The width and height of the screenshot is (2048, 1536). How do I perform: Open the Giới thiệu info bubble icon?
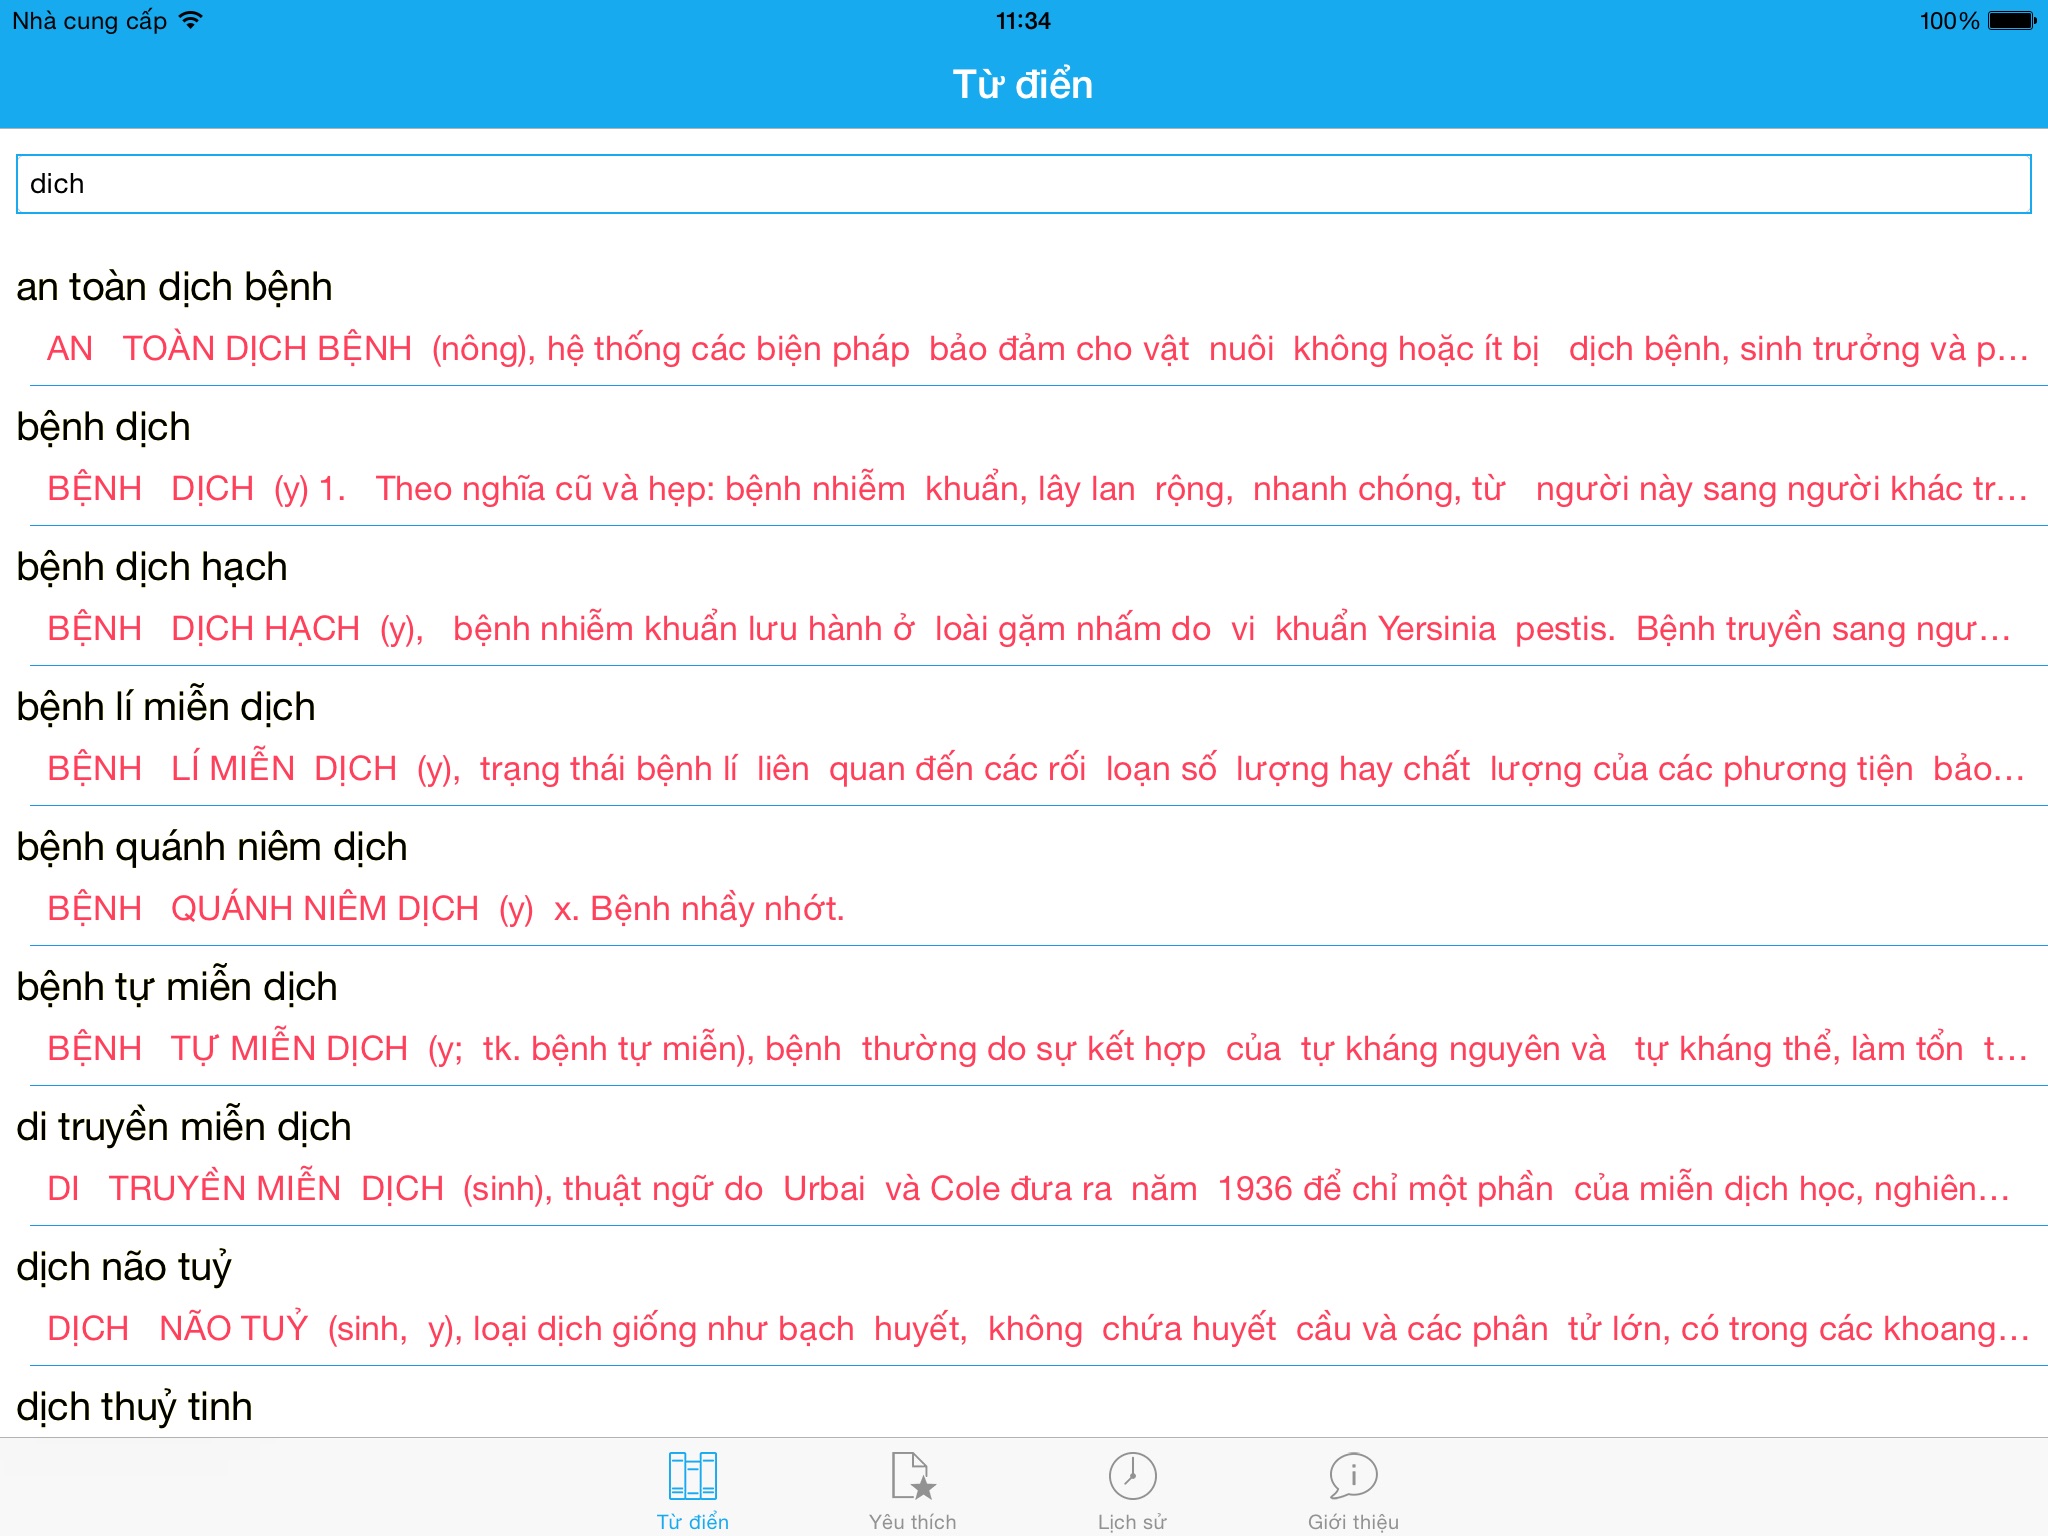click(x=1353, y=1477)
